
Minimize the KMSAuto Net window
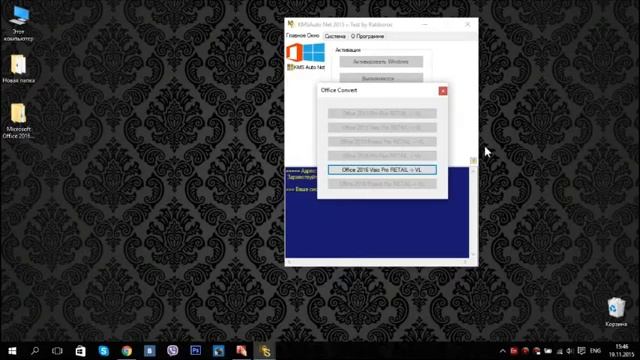[x=425, y=24]
